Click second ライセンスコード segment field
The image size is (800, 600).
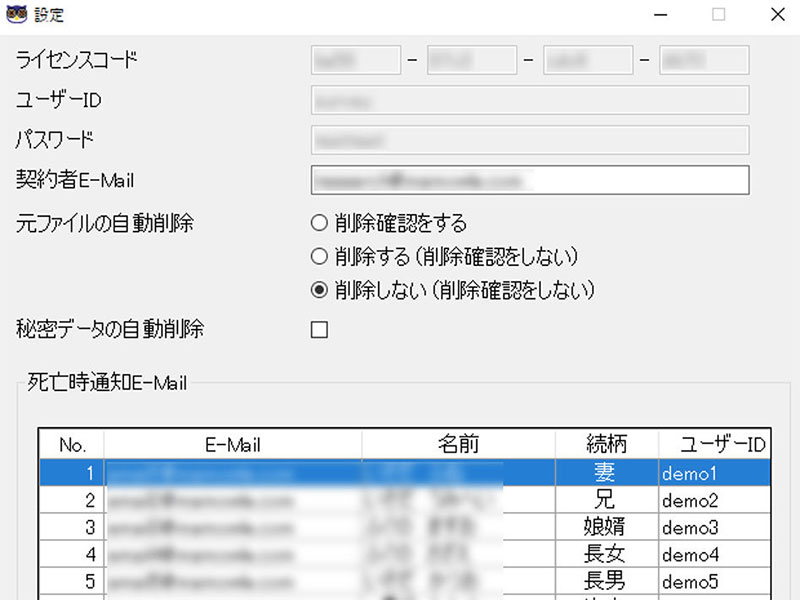pyautogui.click(x=472, y=60)
